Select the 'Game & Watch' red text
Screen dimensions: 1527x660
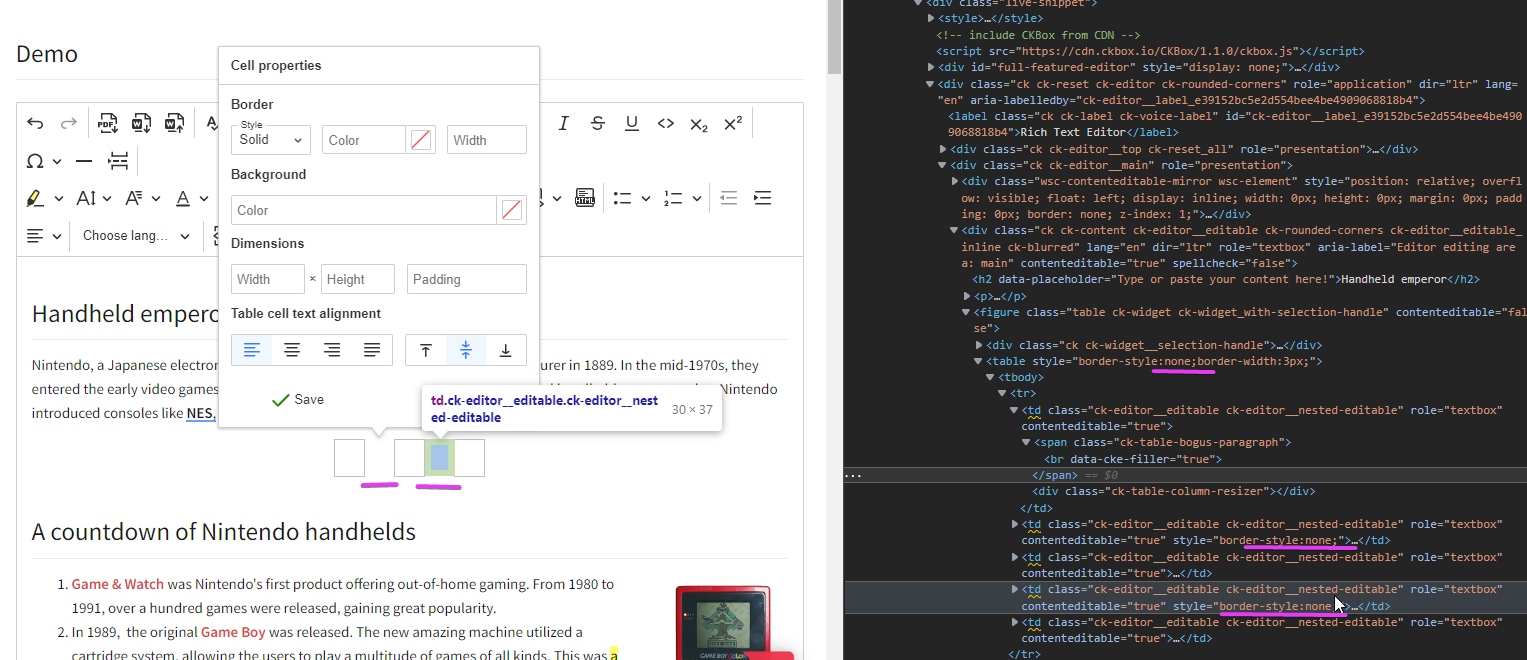click(117, 584)
